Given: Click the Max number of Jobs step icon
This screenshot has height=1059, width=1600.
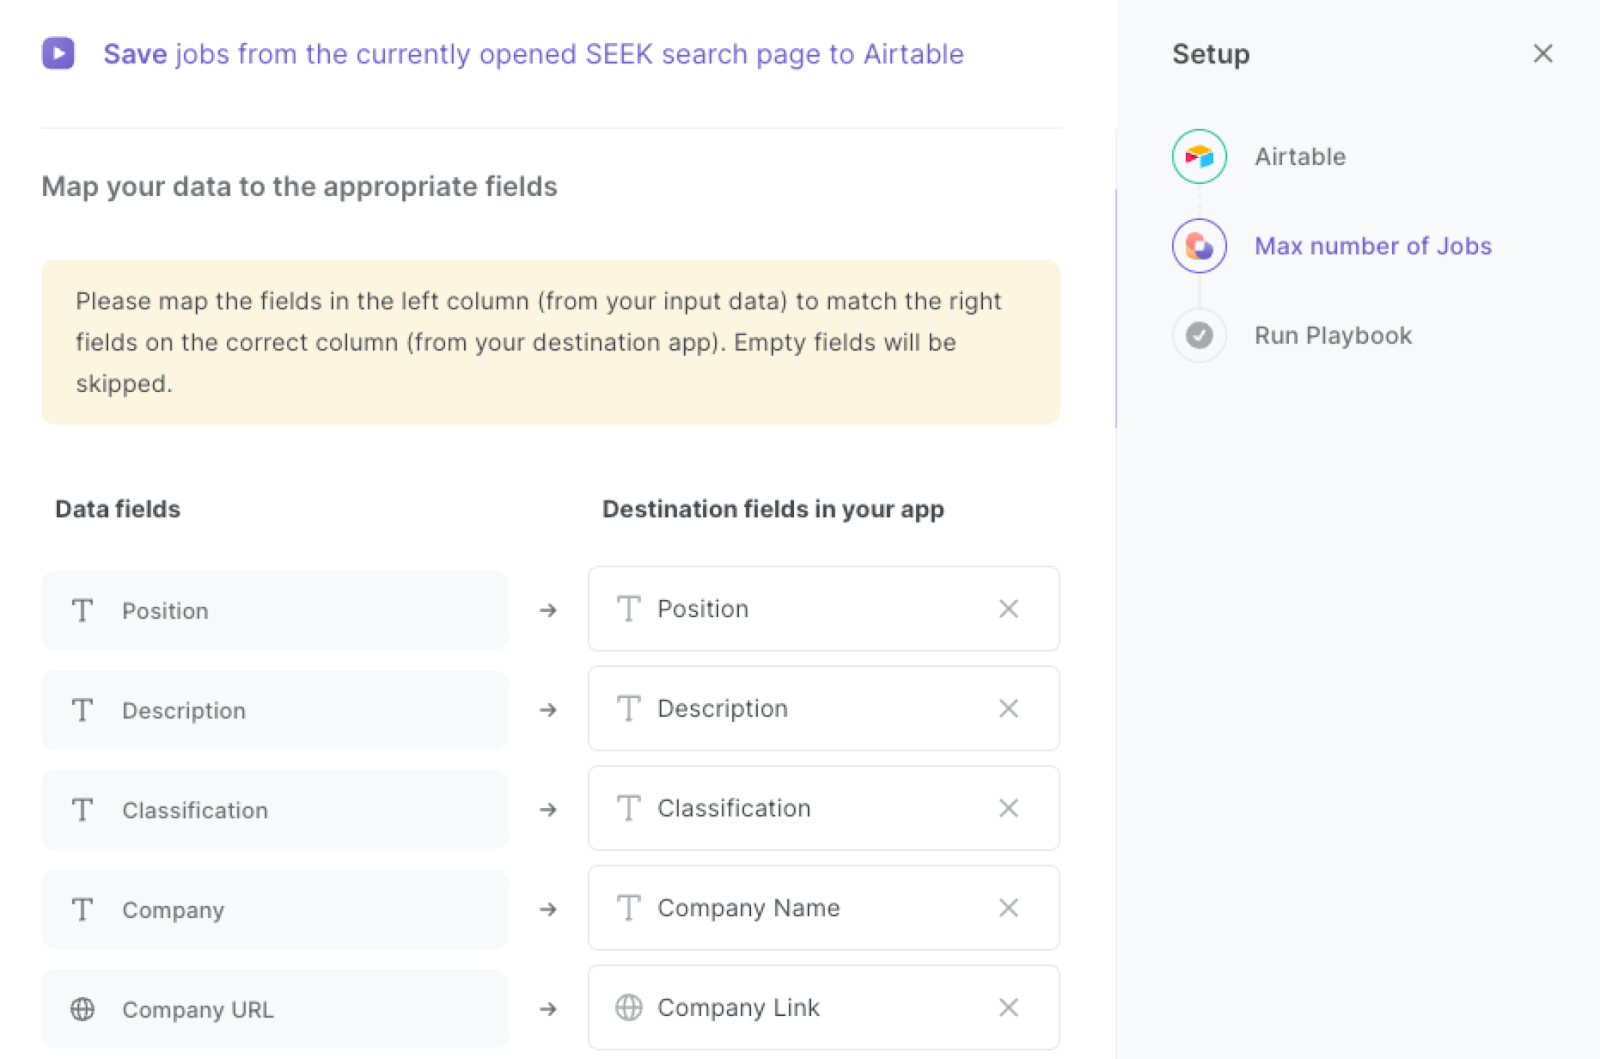Looking at the screenshot, I should click(1199, 246).
